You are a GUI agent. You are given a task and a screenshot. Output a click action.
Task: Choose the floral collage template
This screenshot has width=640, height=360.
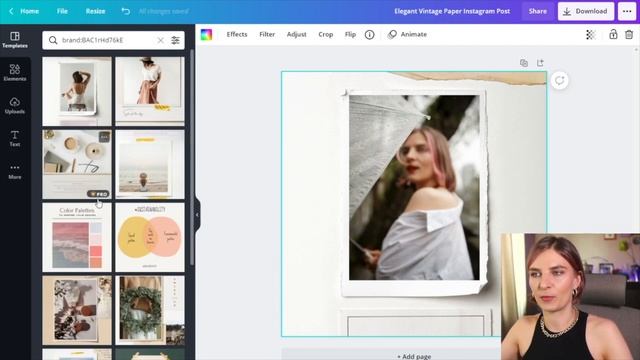point(77,311)
